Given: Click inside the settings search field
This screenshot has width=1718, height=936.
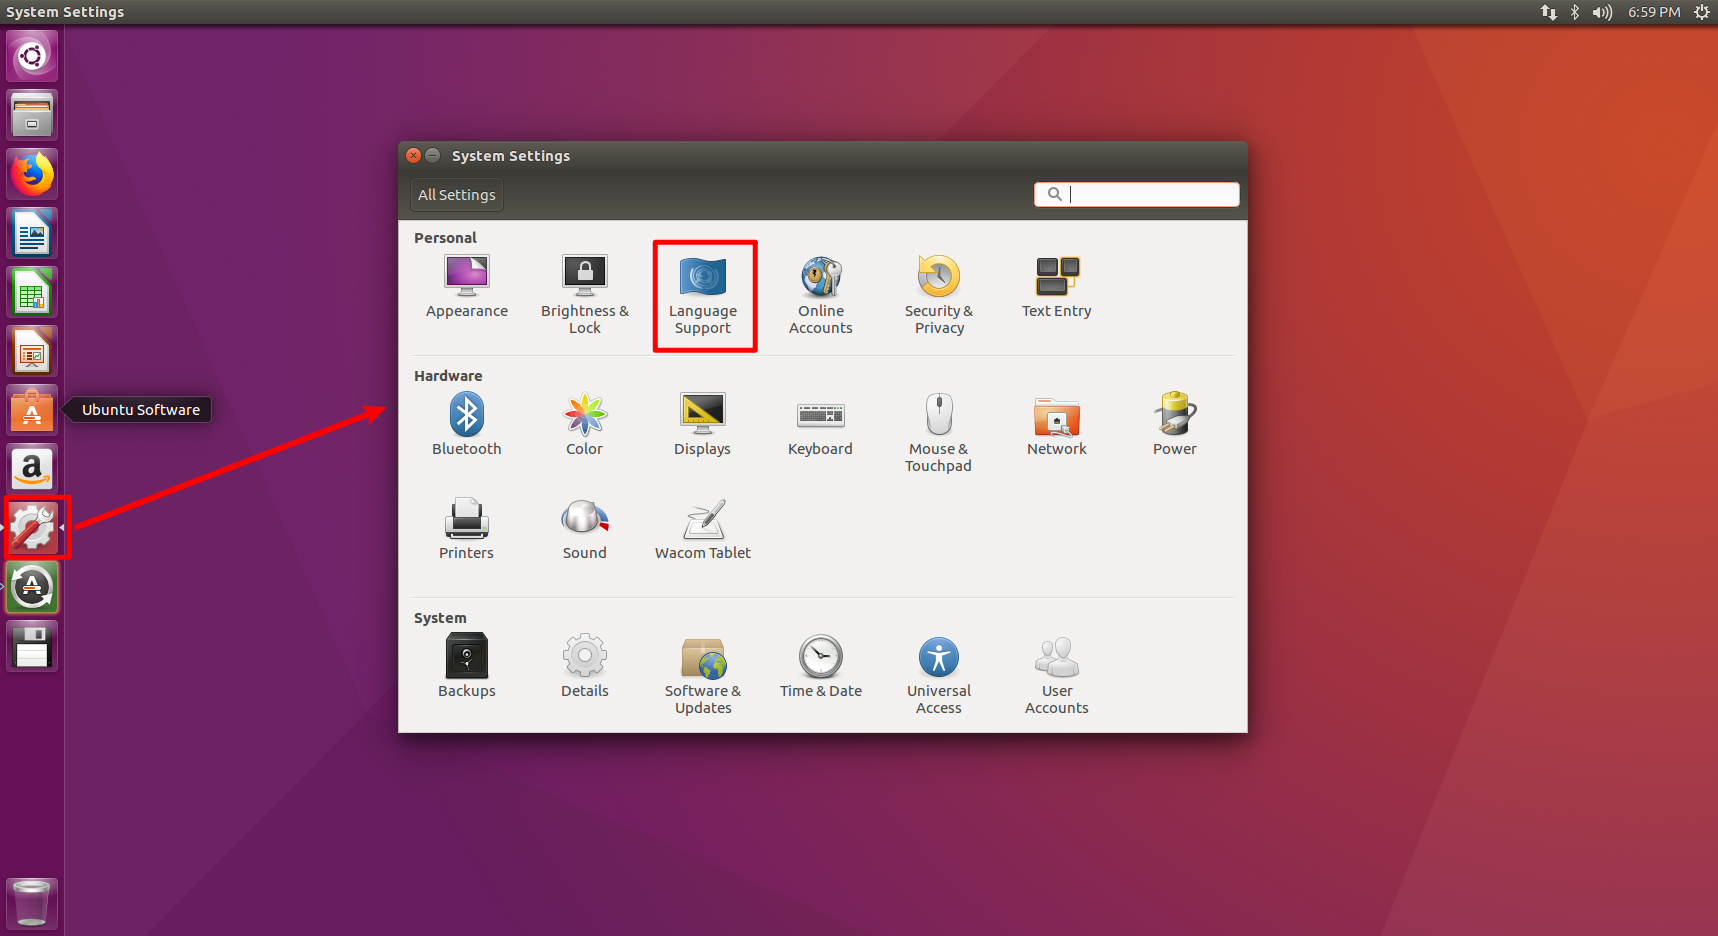Looking at the screenshot, I should coord(1140,194).
